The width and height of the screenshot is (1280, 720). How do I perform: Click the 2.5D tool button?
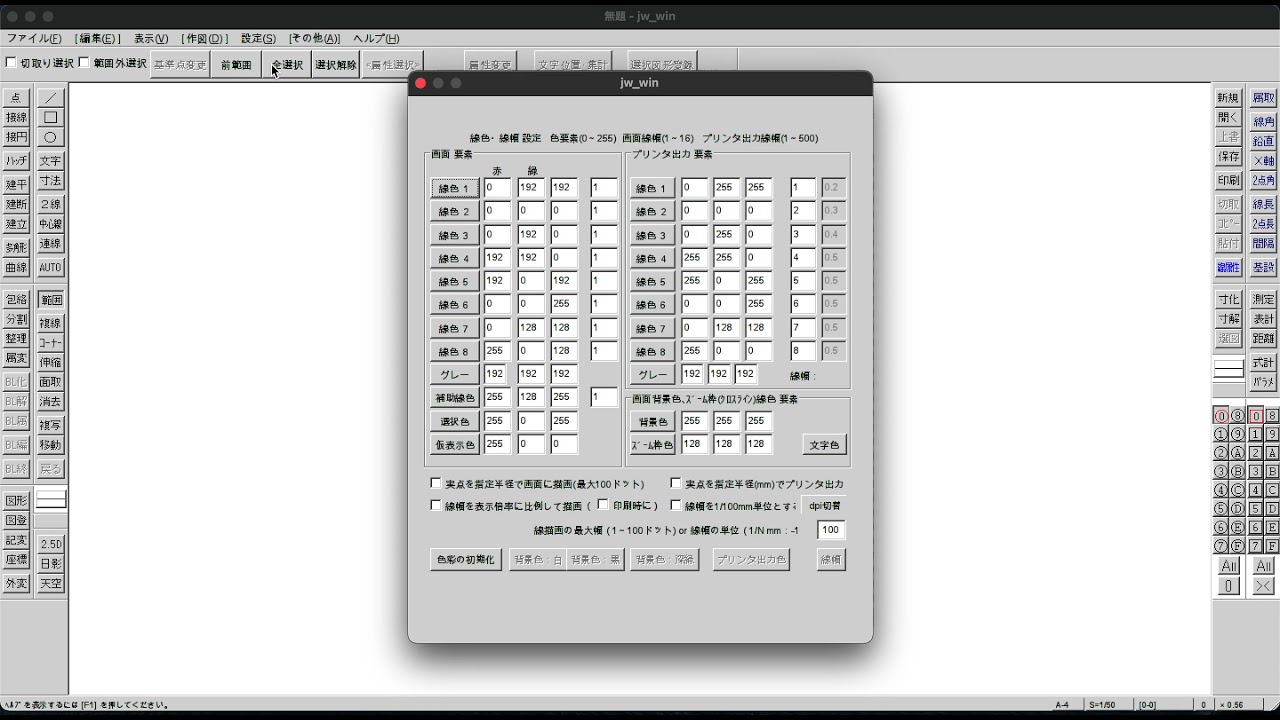[50, 544]
